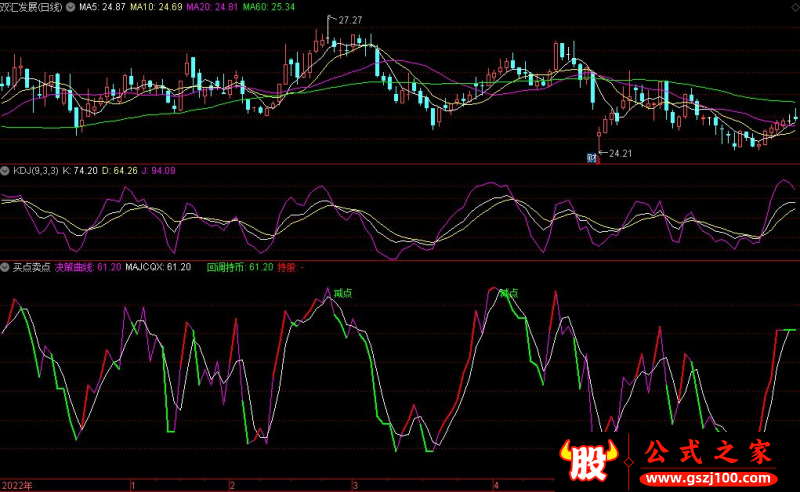
Task: Click the 27.27 high price label
Action: (350, 20)
